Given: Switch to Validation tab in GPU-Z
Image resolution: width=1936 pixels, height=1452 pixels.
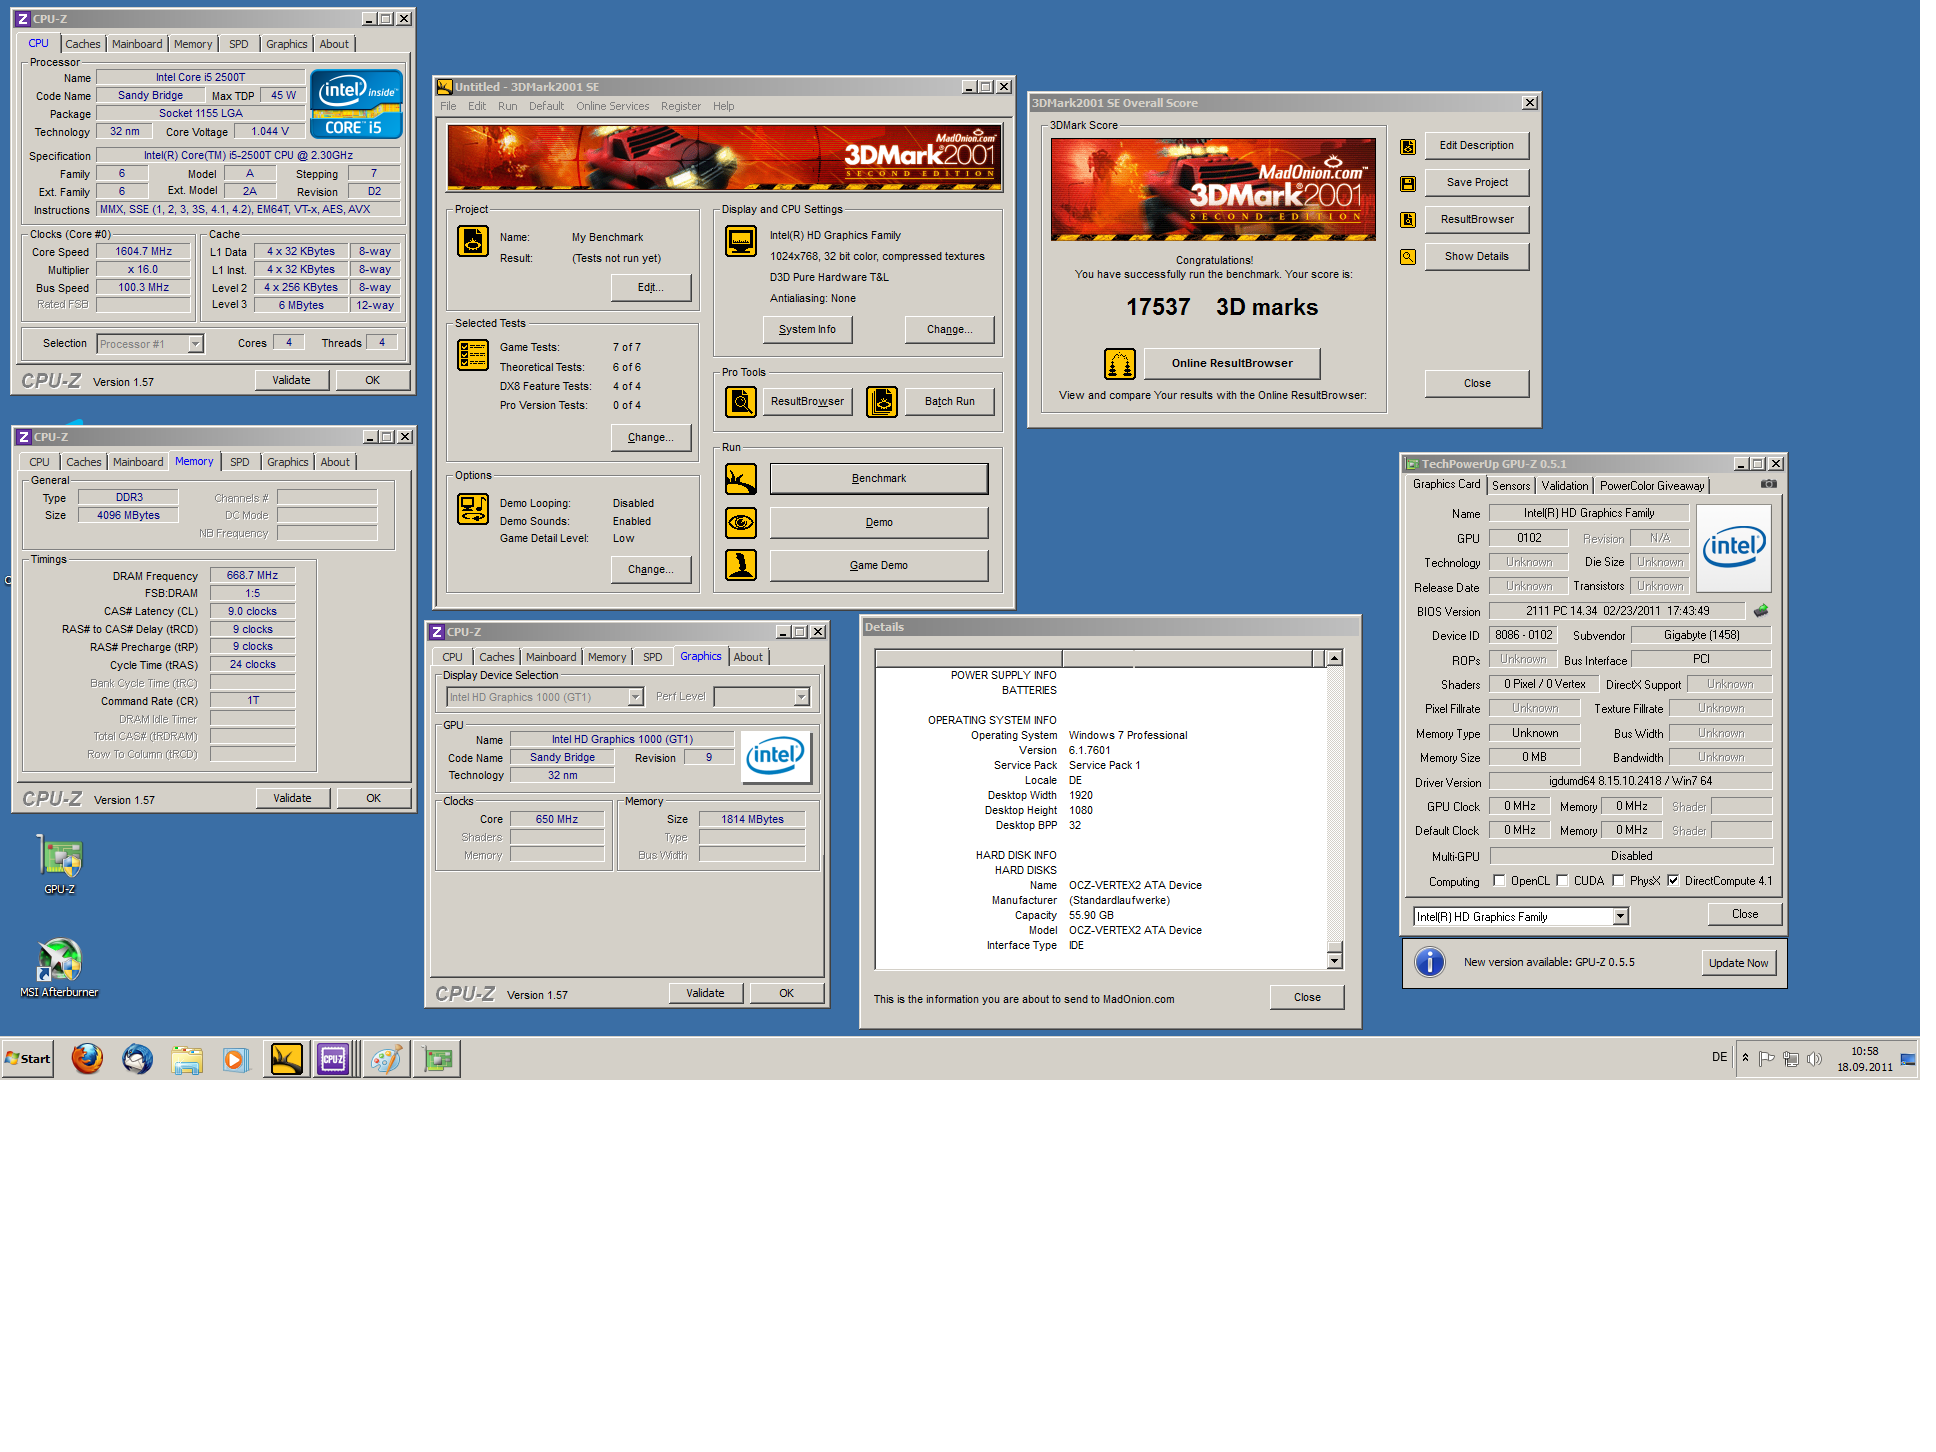Looking at the screenshot, I should click(1564, 486).
